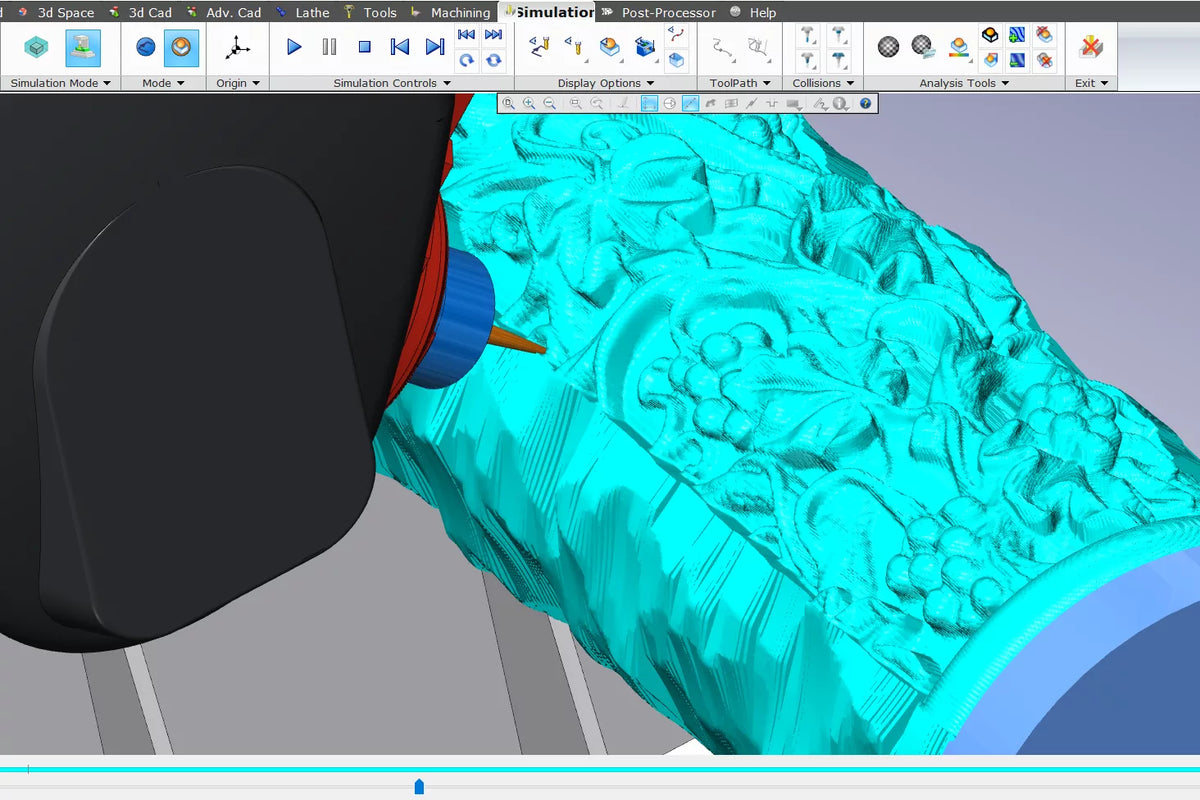Click the Exit simulation red-cross icon

click(1091, 46)
